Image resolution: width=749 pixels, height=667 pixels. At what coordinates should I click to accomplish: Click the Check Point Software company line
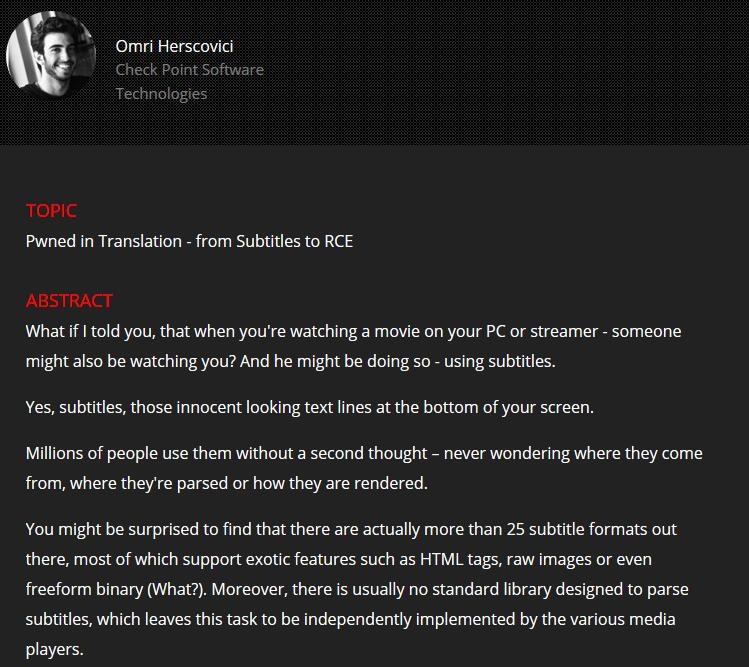(190, 70)
